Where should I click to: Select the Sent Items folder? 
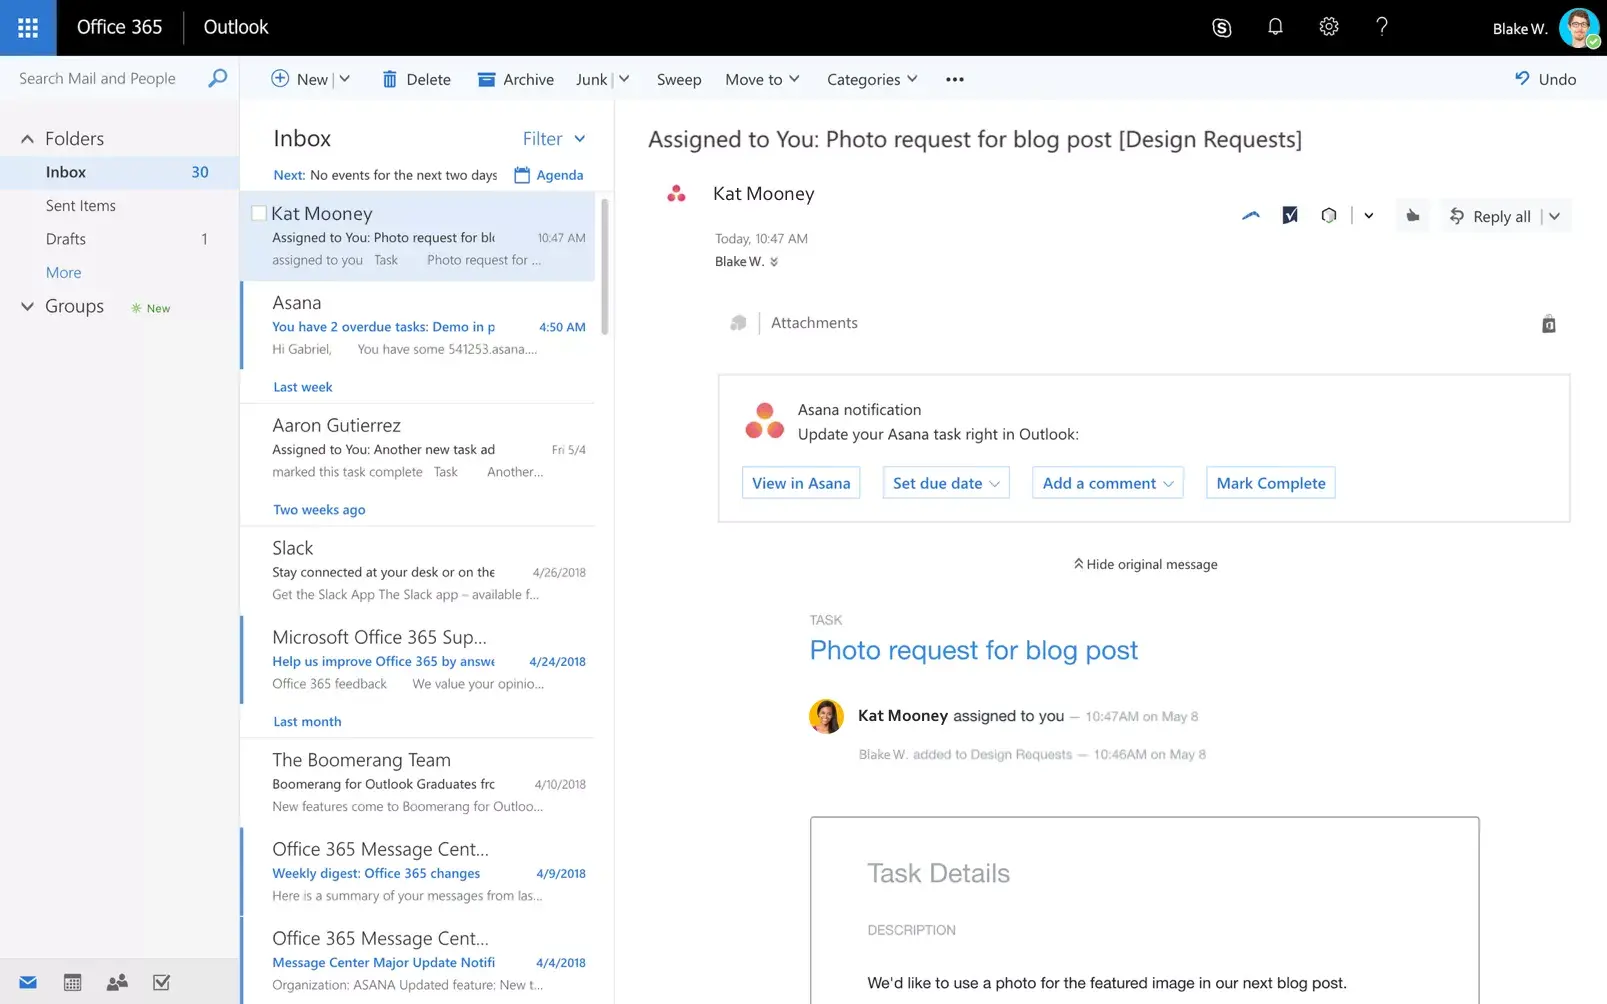pos(81,205)
